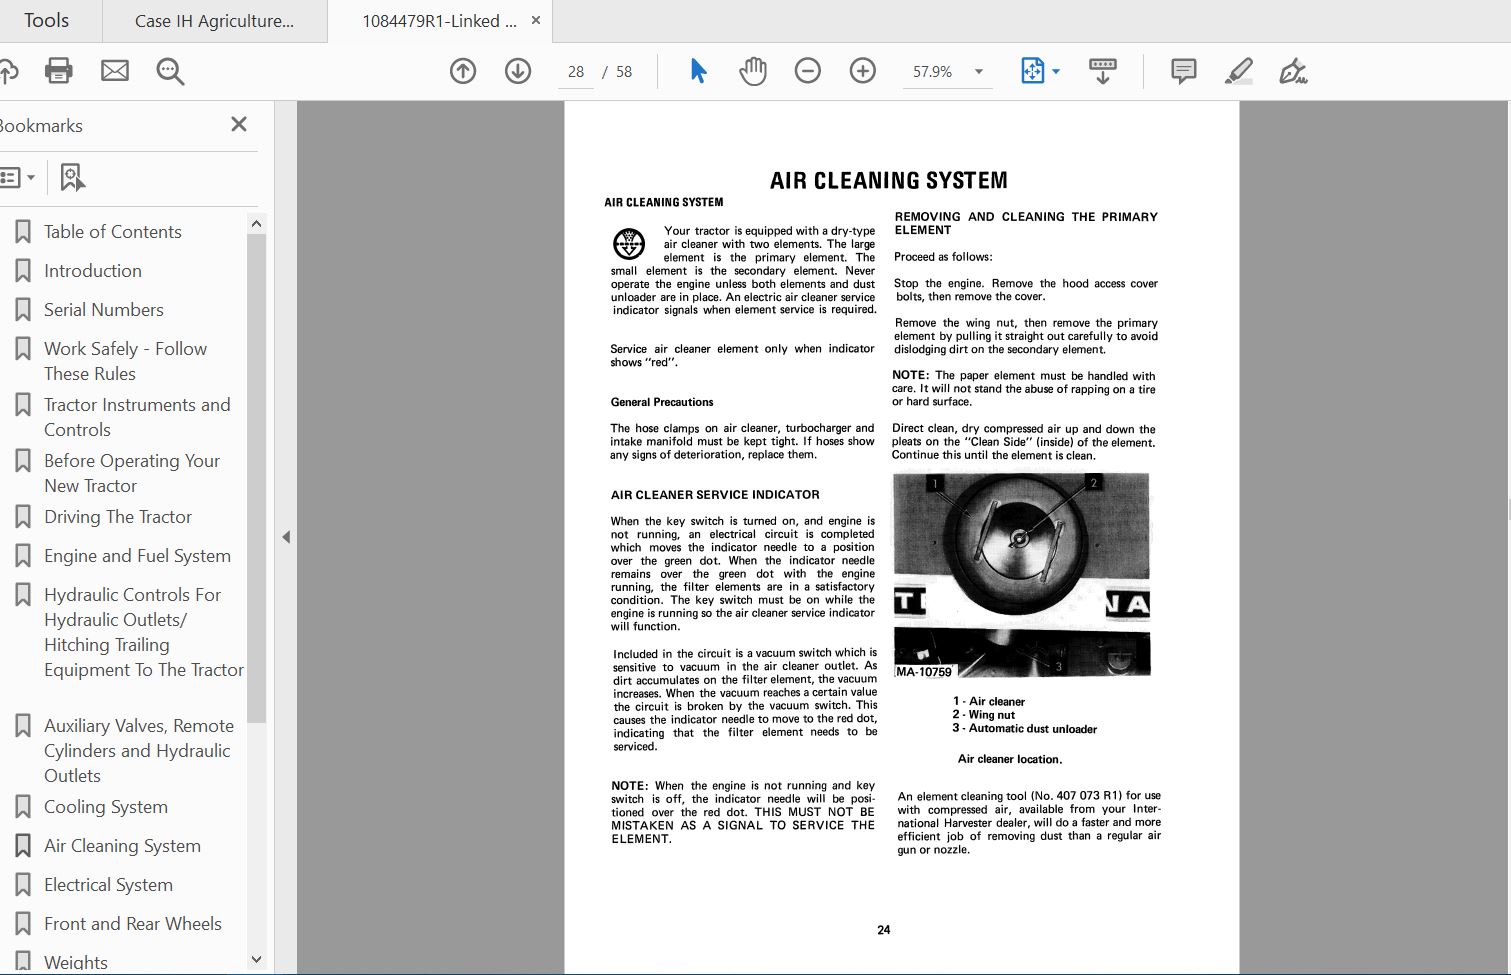Toggle the fit-one-full-page view icon
Screen dimensions: 1511x975
tap(1033, 70)
